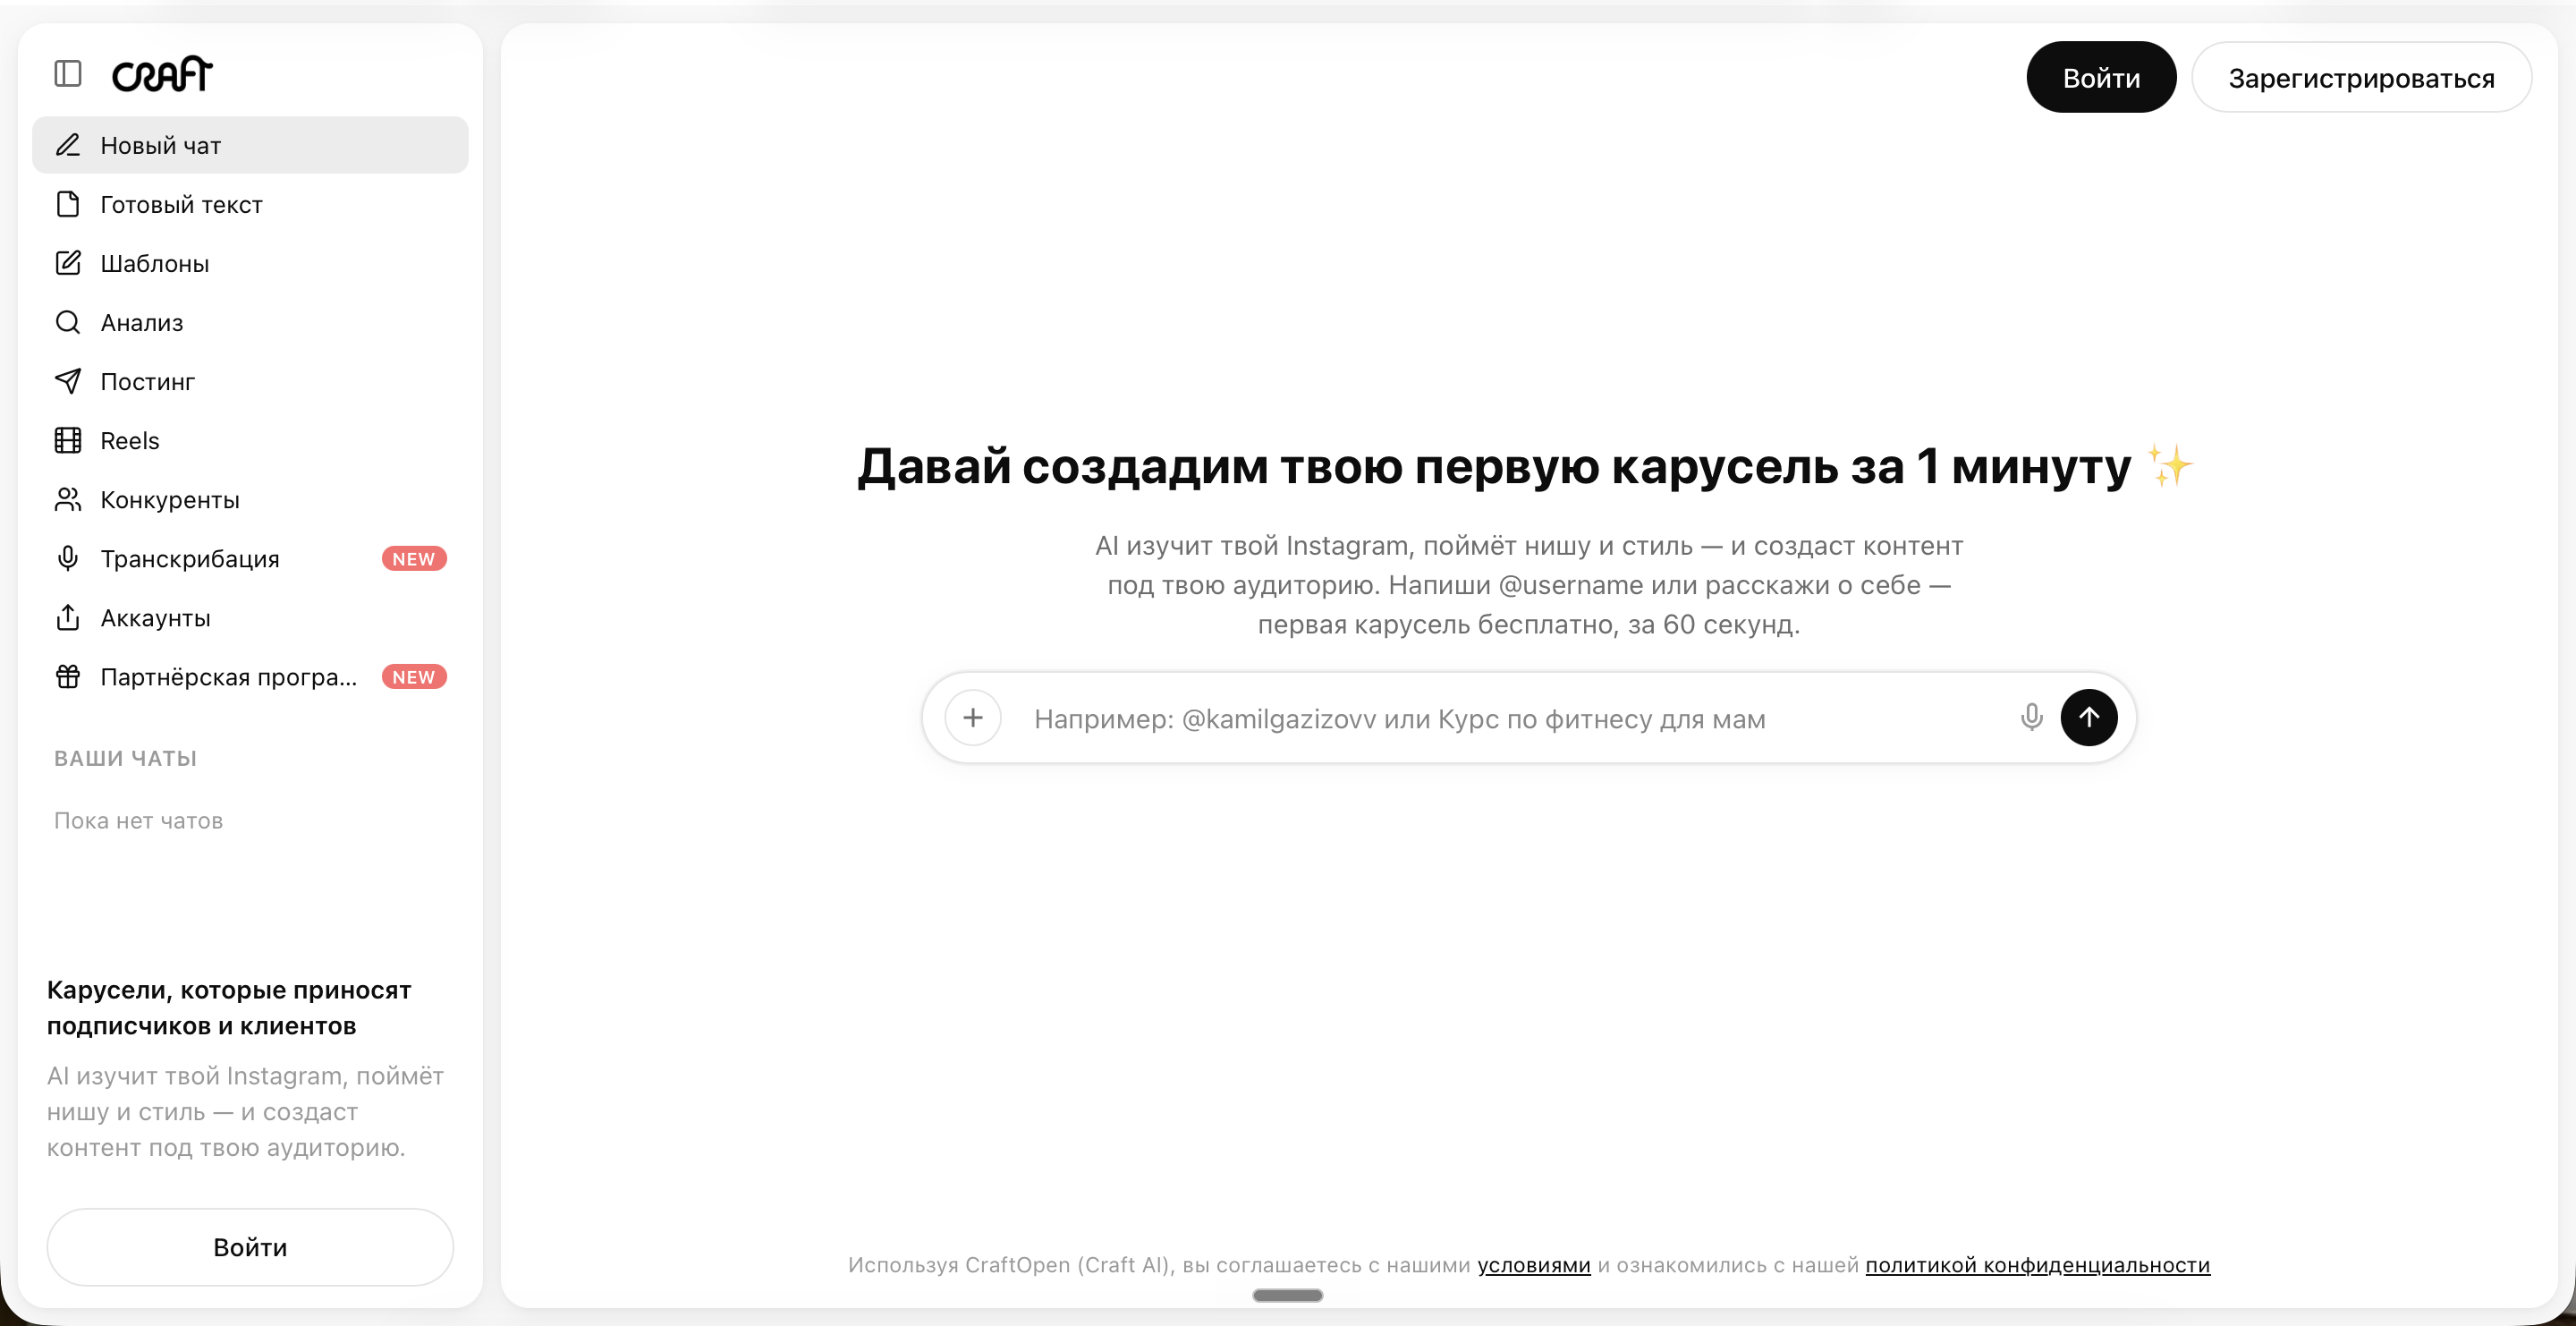Click the microphone icon in prompt box

(2031, 718)
